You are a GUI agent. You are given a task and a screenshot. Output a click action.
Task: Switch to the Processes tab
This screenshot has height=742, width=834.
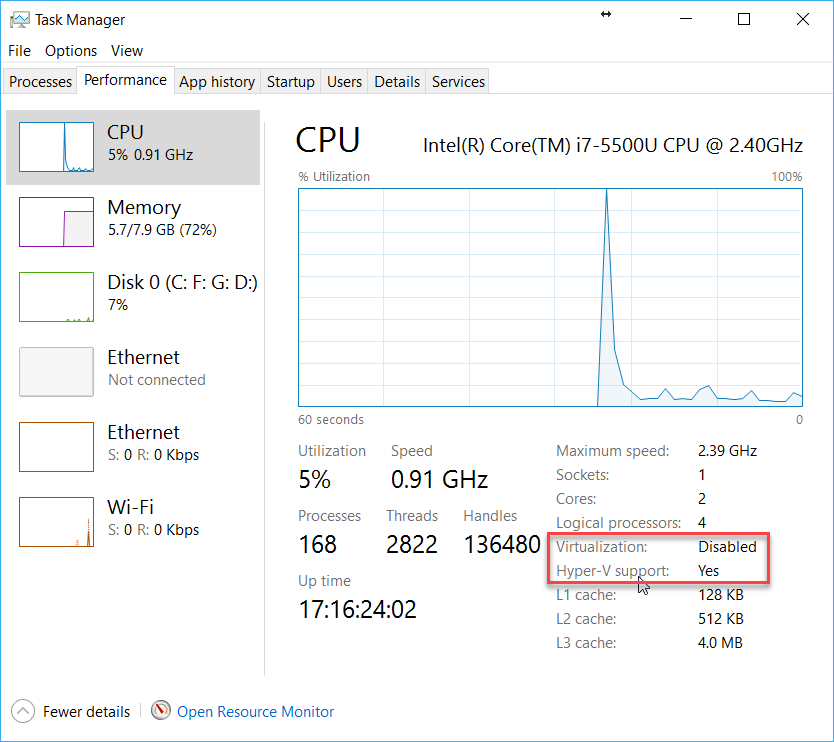click(40, 81)
